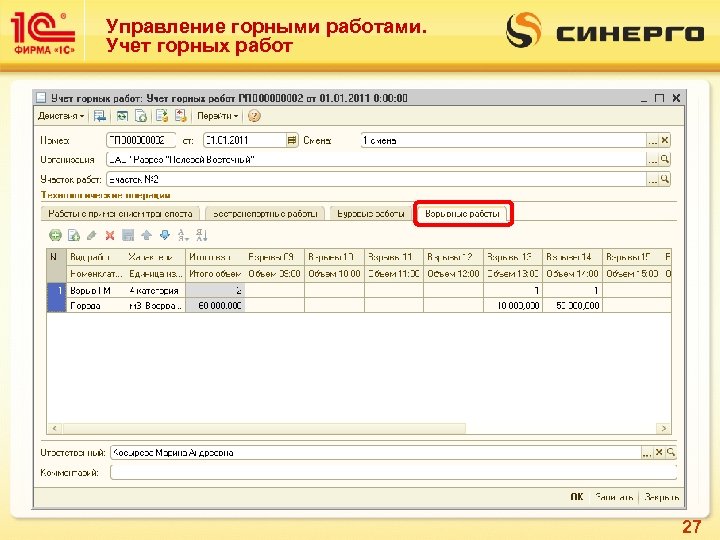
Task: Click the Объем 09:00 column header
Action: (275, 274)
